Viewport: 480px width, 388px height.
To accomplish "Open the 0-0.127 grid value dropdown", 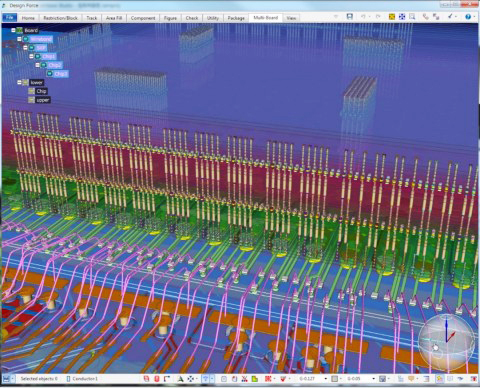I will tap(326, 379).
